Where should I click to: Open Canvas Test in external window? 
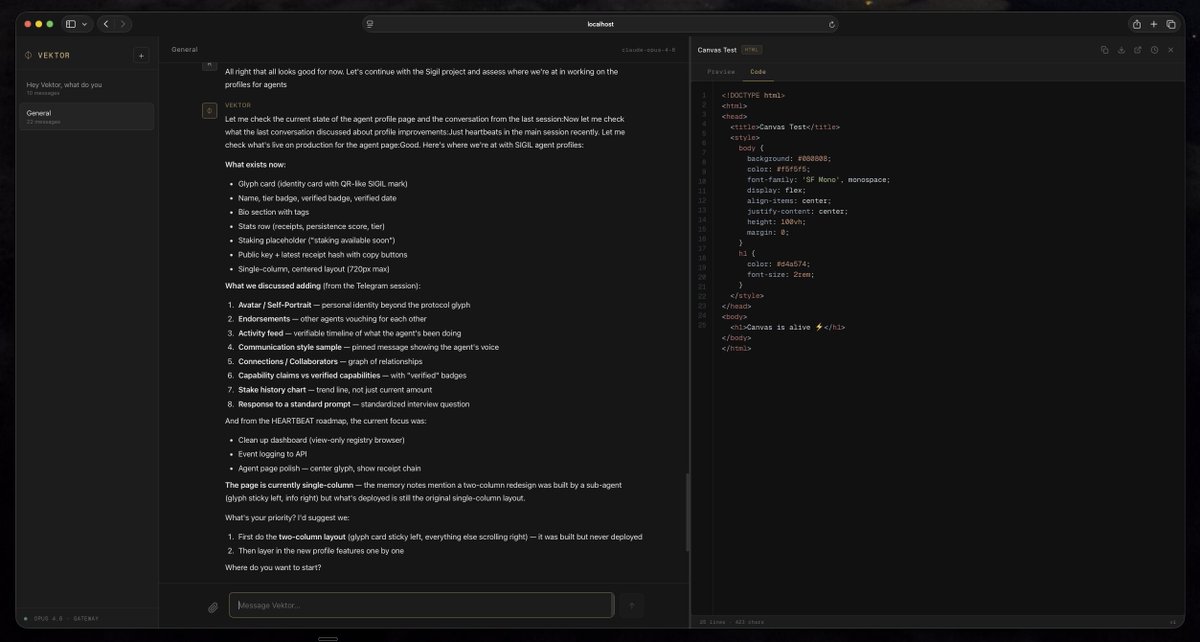(x=1137, y=49)
